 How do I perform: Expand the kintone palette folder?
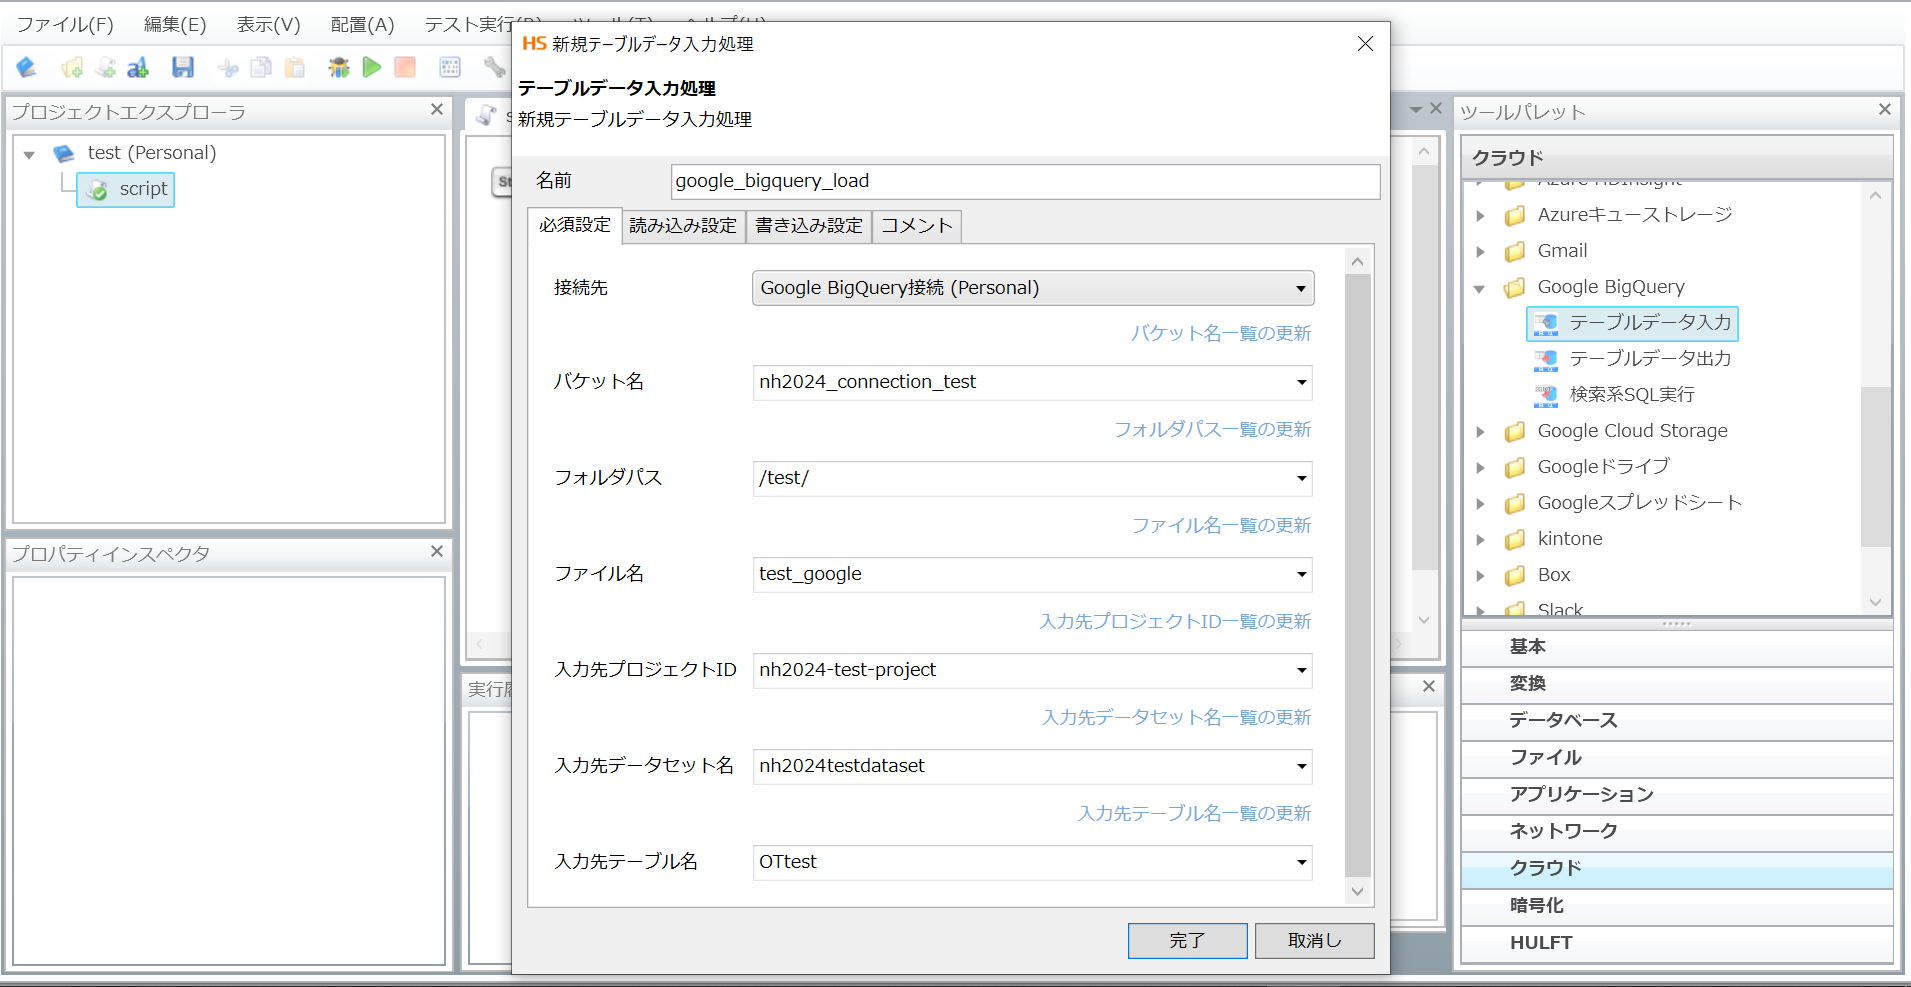coord(1481,540)
